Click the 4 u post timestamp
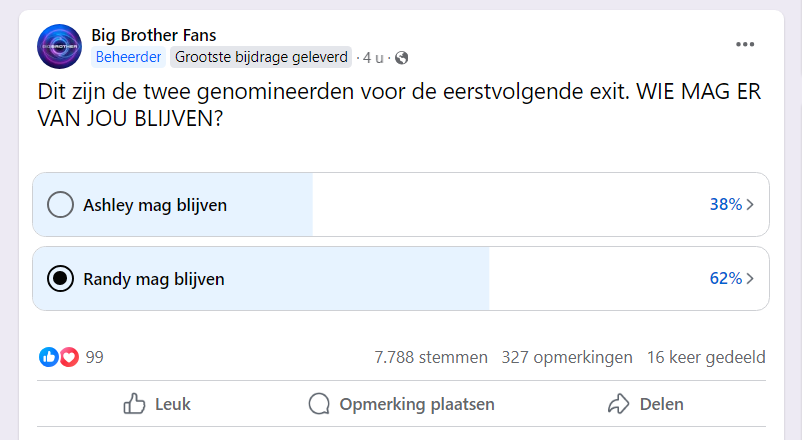 373,58
